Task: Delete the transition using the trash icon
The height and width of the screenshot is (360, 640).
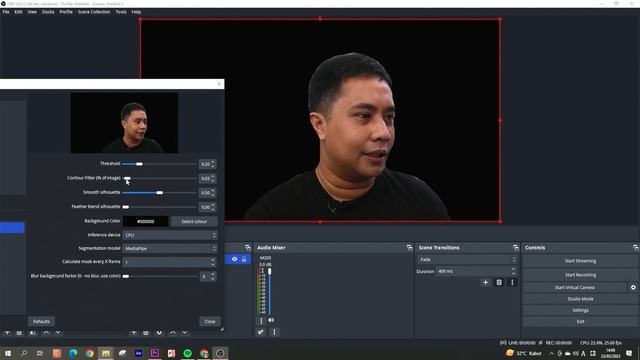Action: coord(499,282)
